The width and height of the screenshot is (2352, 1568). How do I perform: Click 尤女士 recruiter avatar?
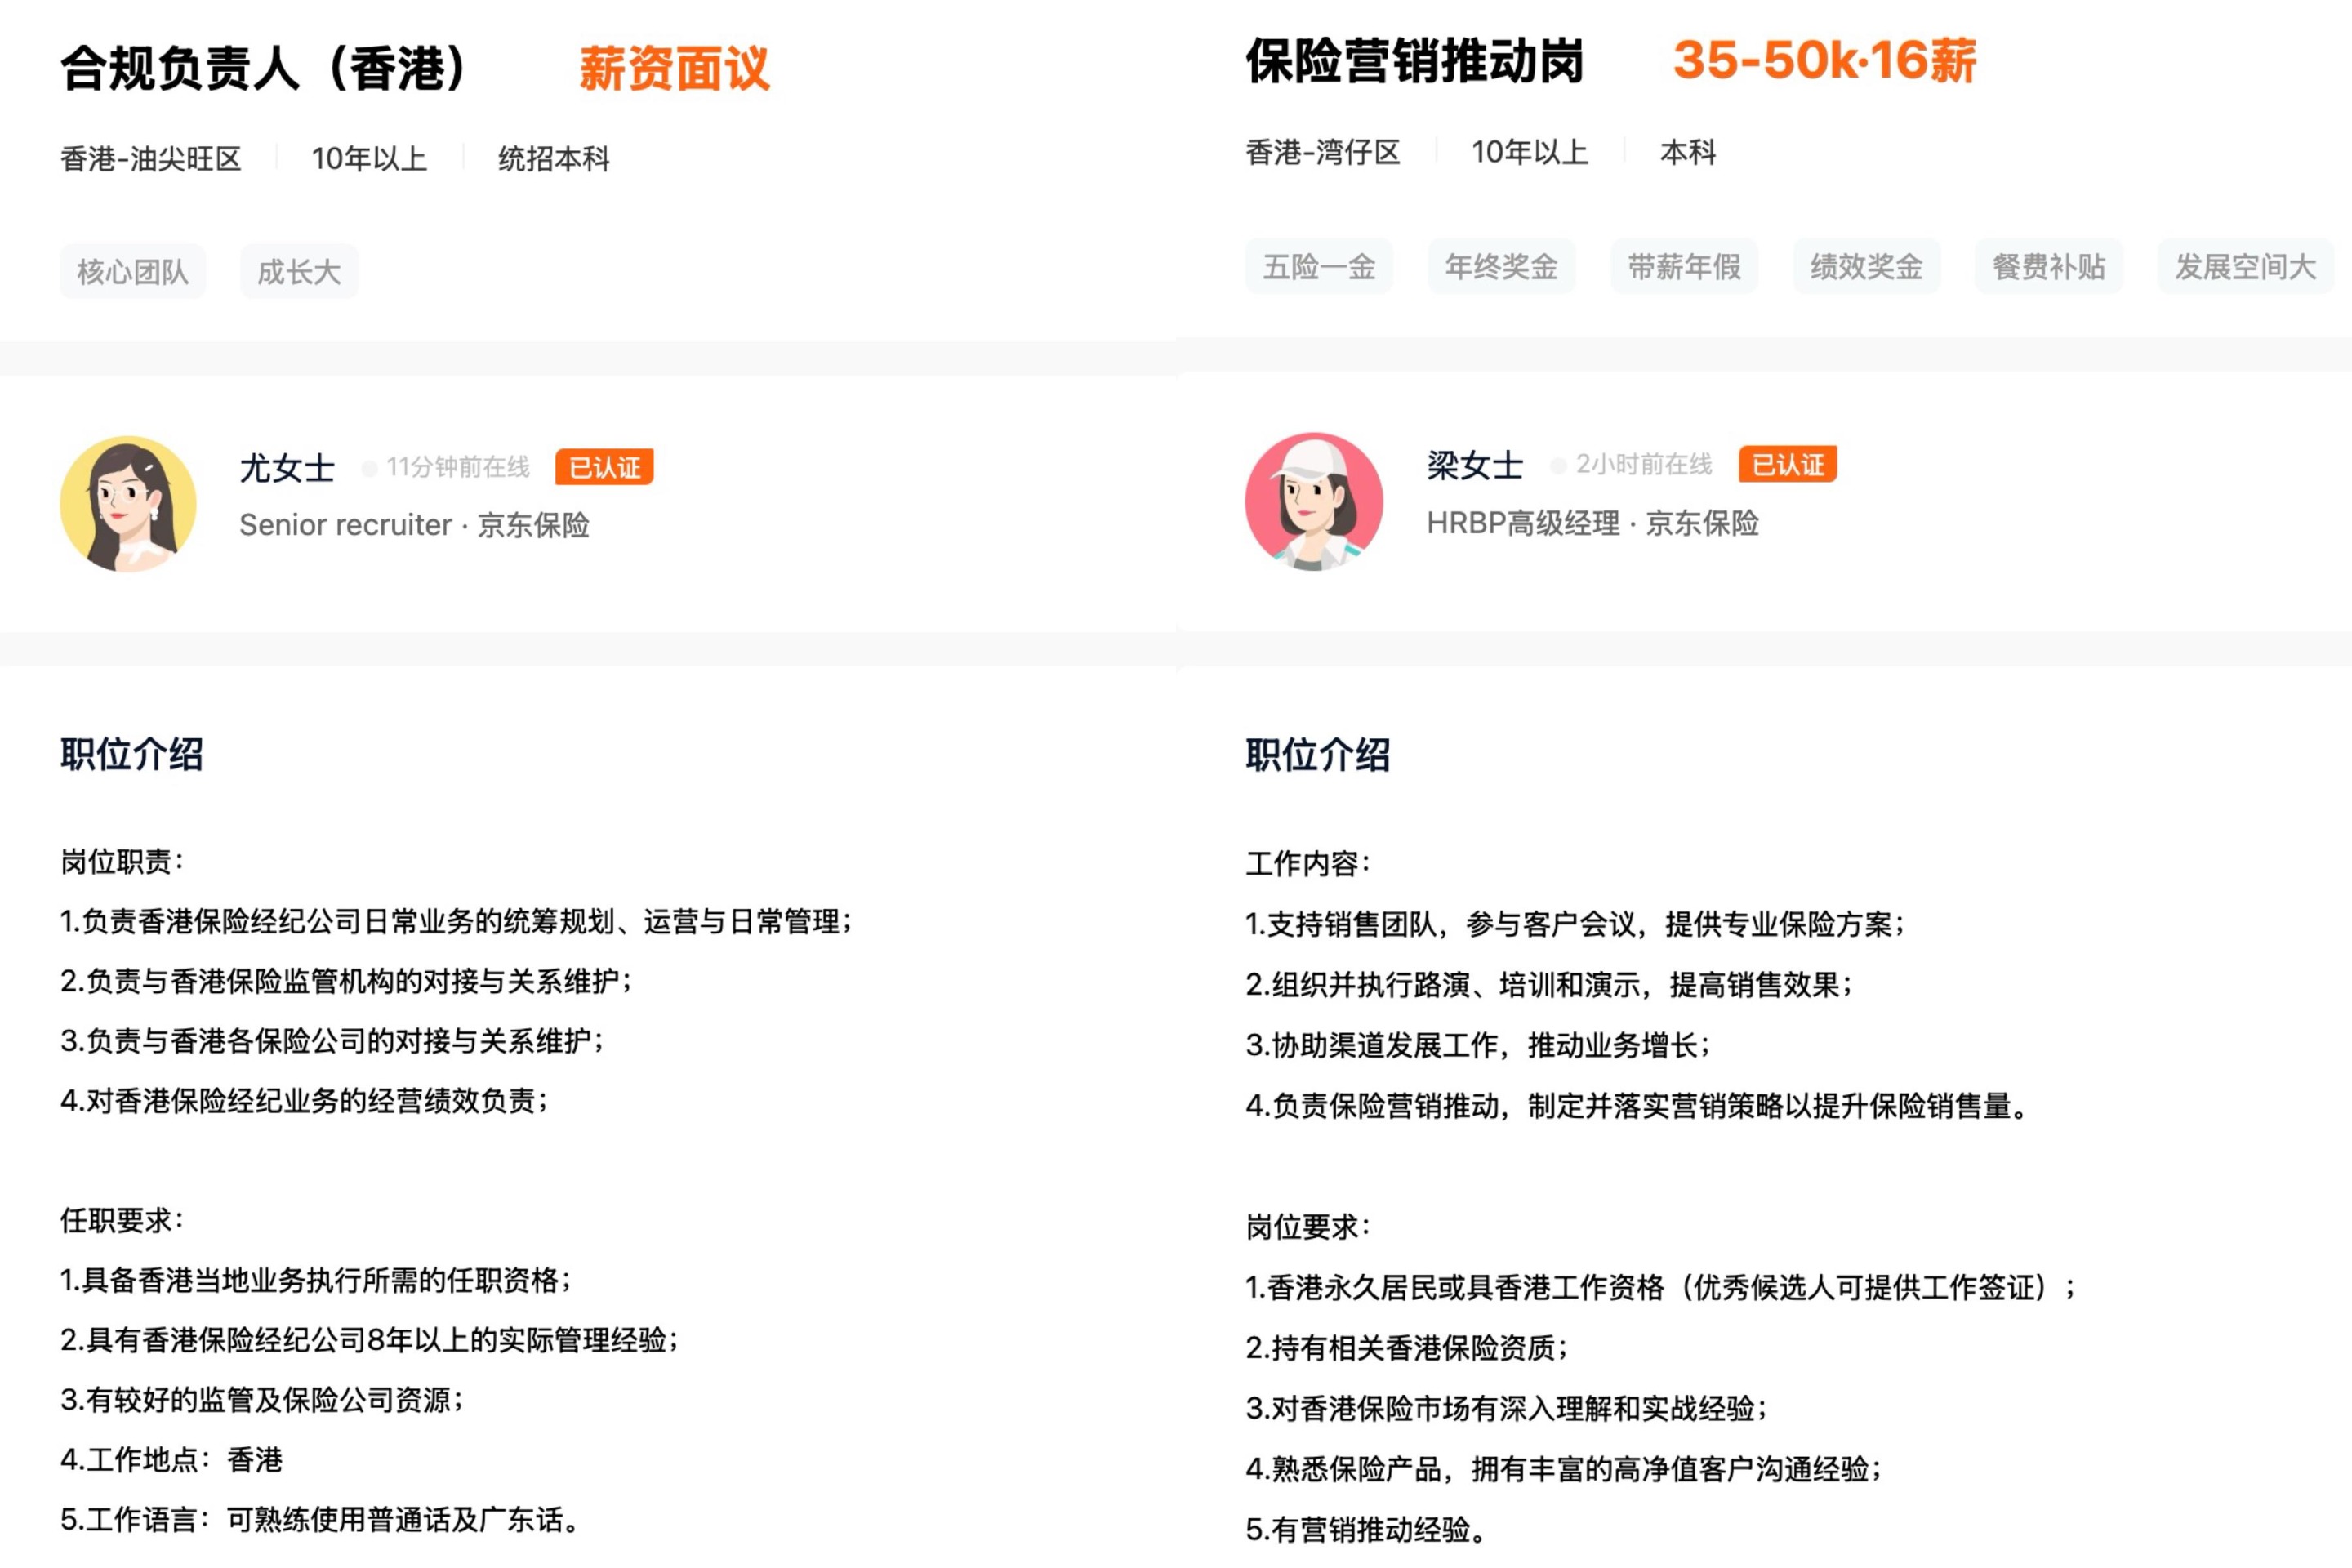128,503
